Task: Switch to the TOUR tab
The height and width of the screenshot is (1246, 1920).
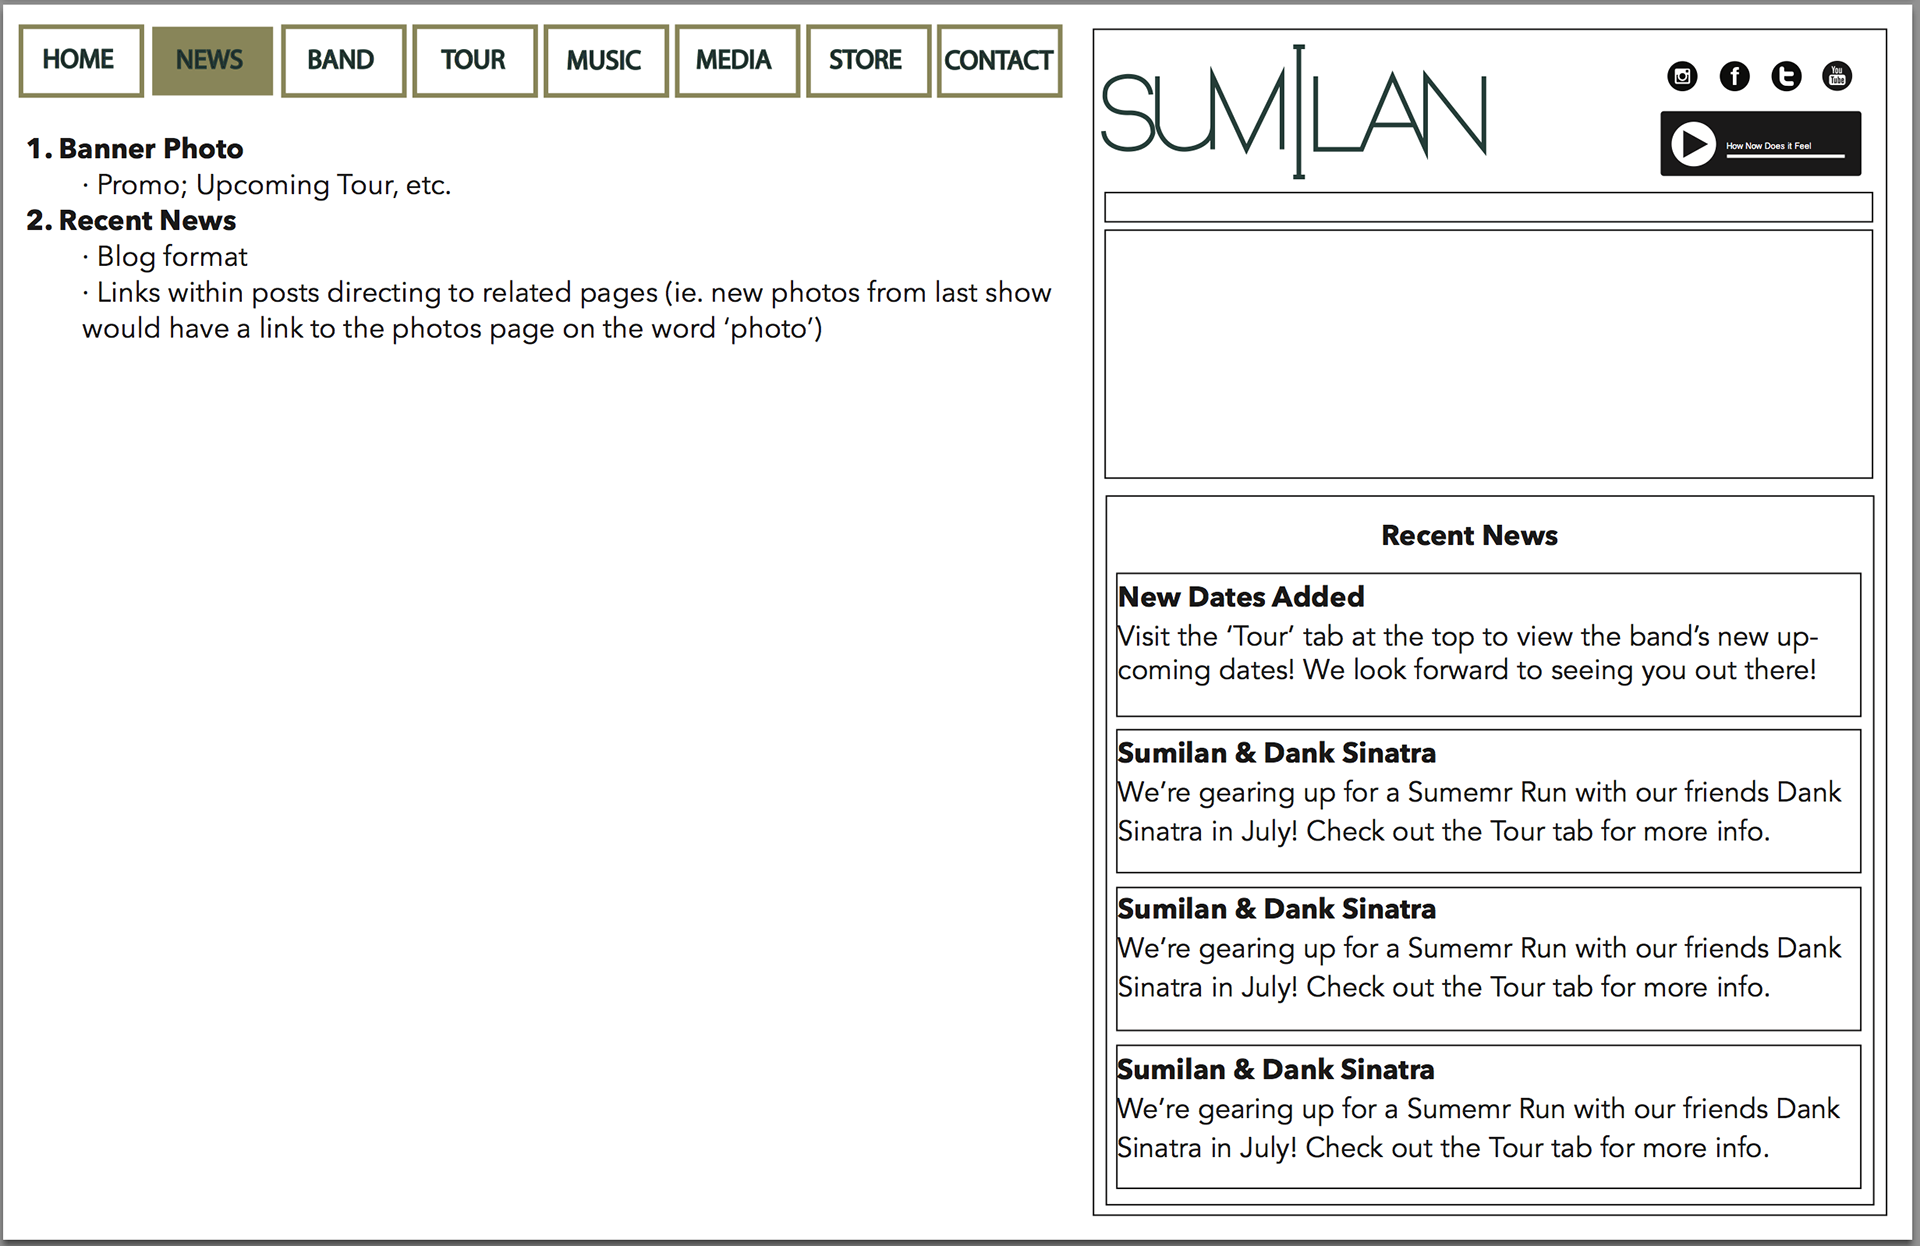Action: pyautogui.click(x=474, y=61)
